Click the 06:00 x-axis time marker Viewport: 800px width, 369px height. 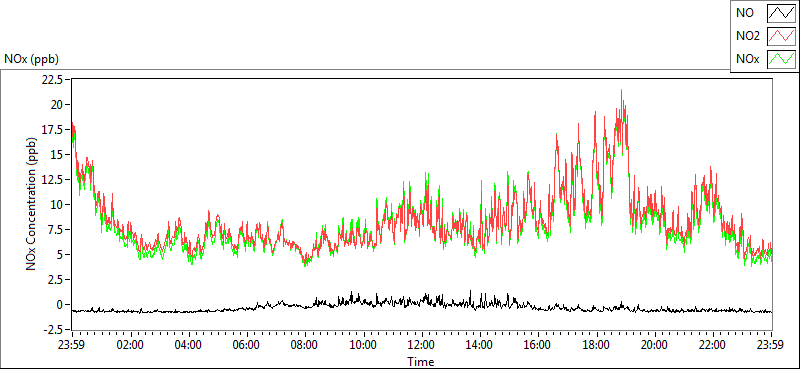tap(247, 344)
